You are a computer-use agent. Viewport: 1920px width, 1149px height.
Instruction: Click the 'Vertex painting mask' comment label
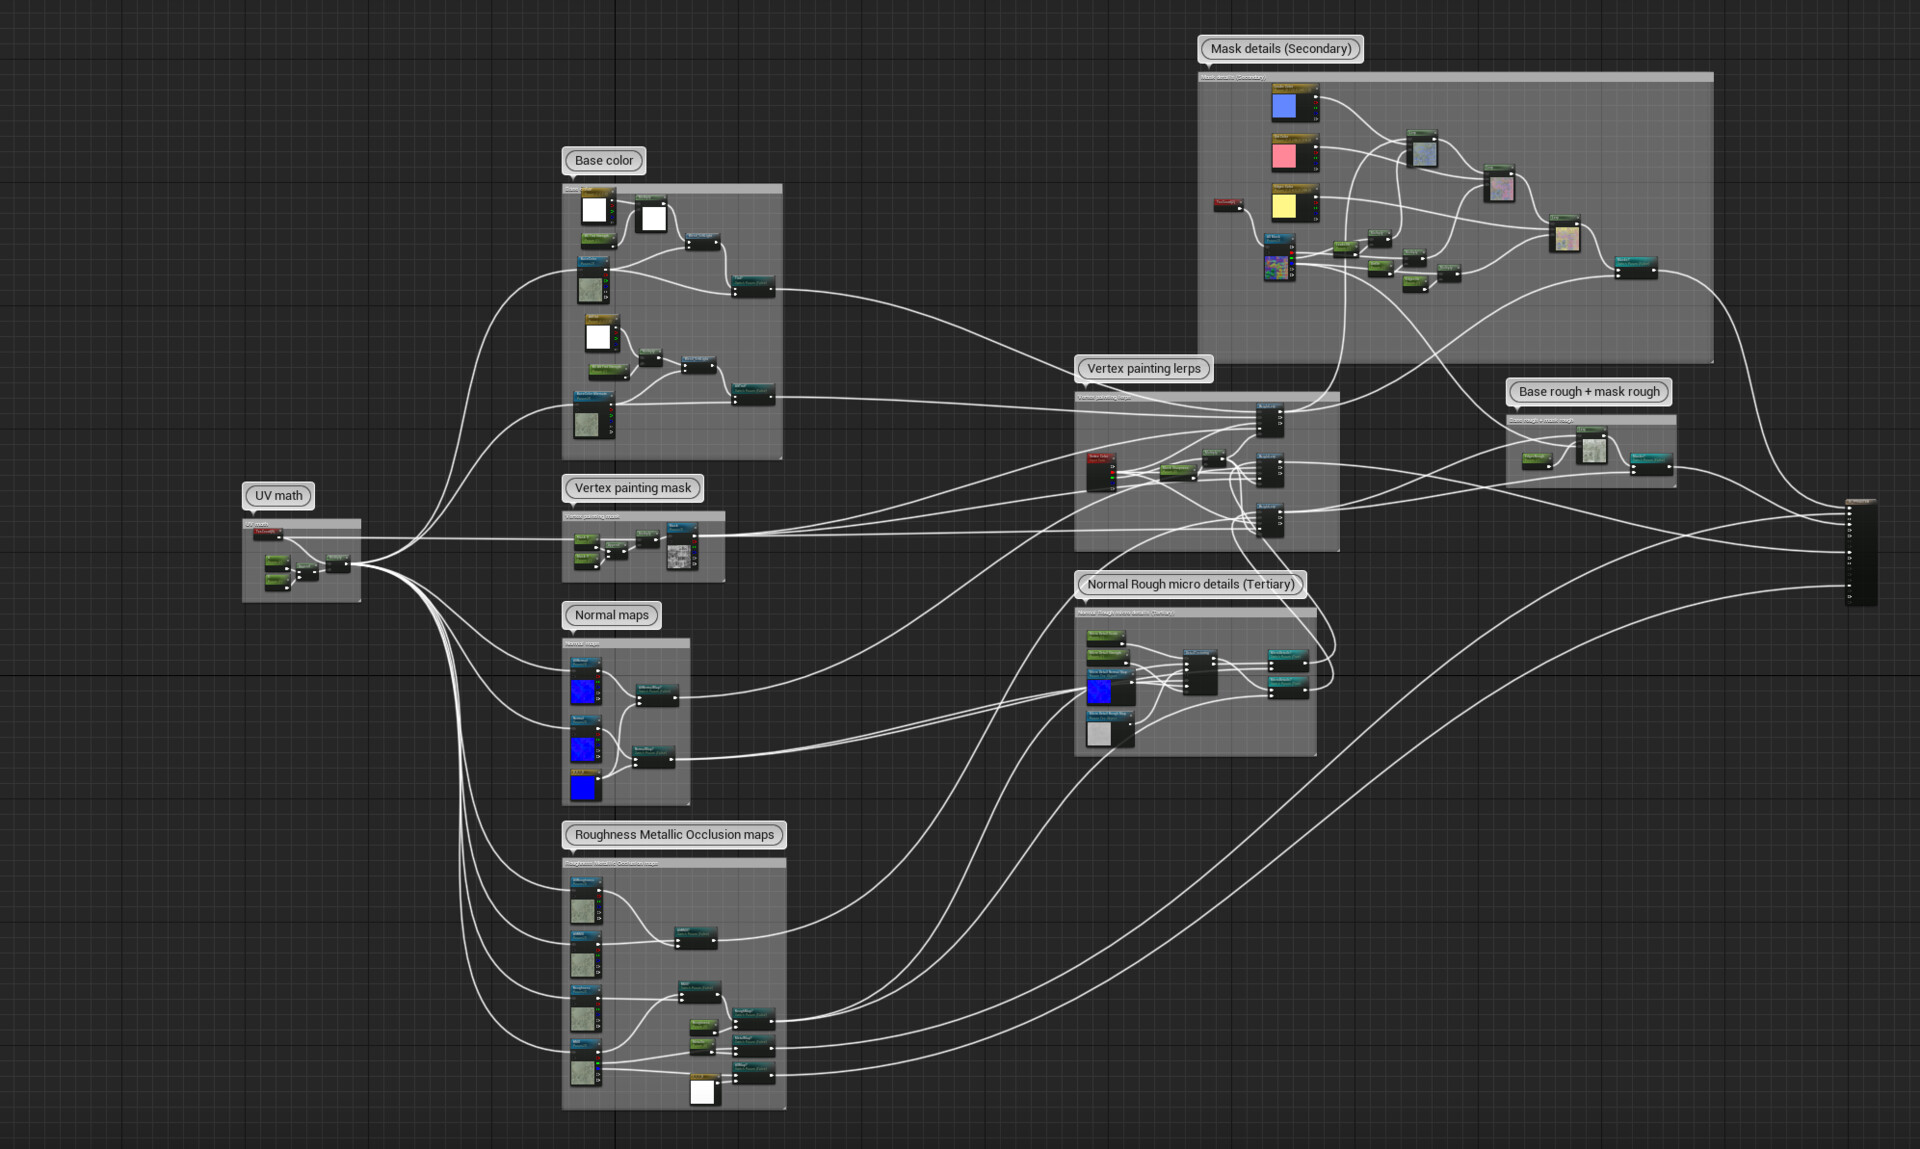pos(632,488)
